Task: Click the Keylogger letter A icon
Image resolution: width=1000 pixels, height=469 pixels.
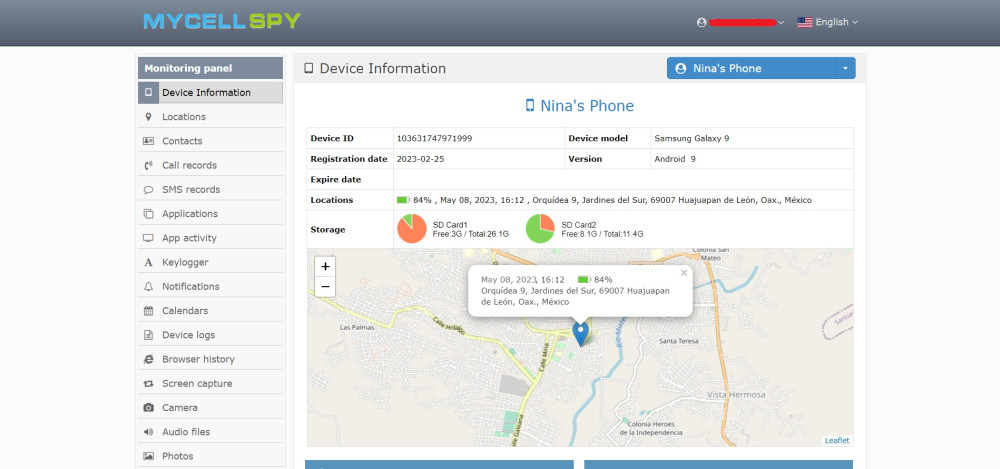Action: click(x=149, y=262)
